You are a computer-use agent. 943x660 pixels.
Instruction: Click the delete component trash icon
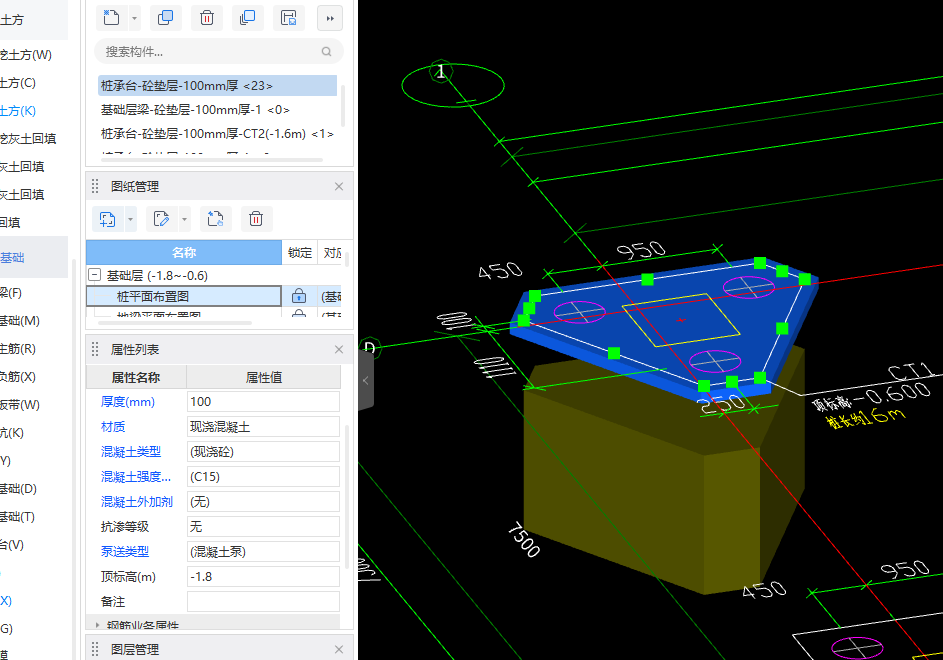pyautogui.click(x=207, y=18)
